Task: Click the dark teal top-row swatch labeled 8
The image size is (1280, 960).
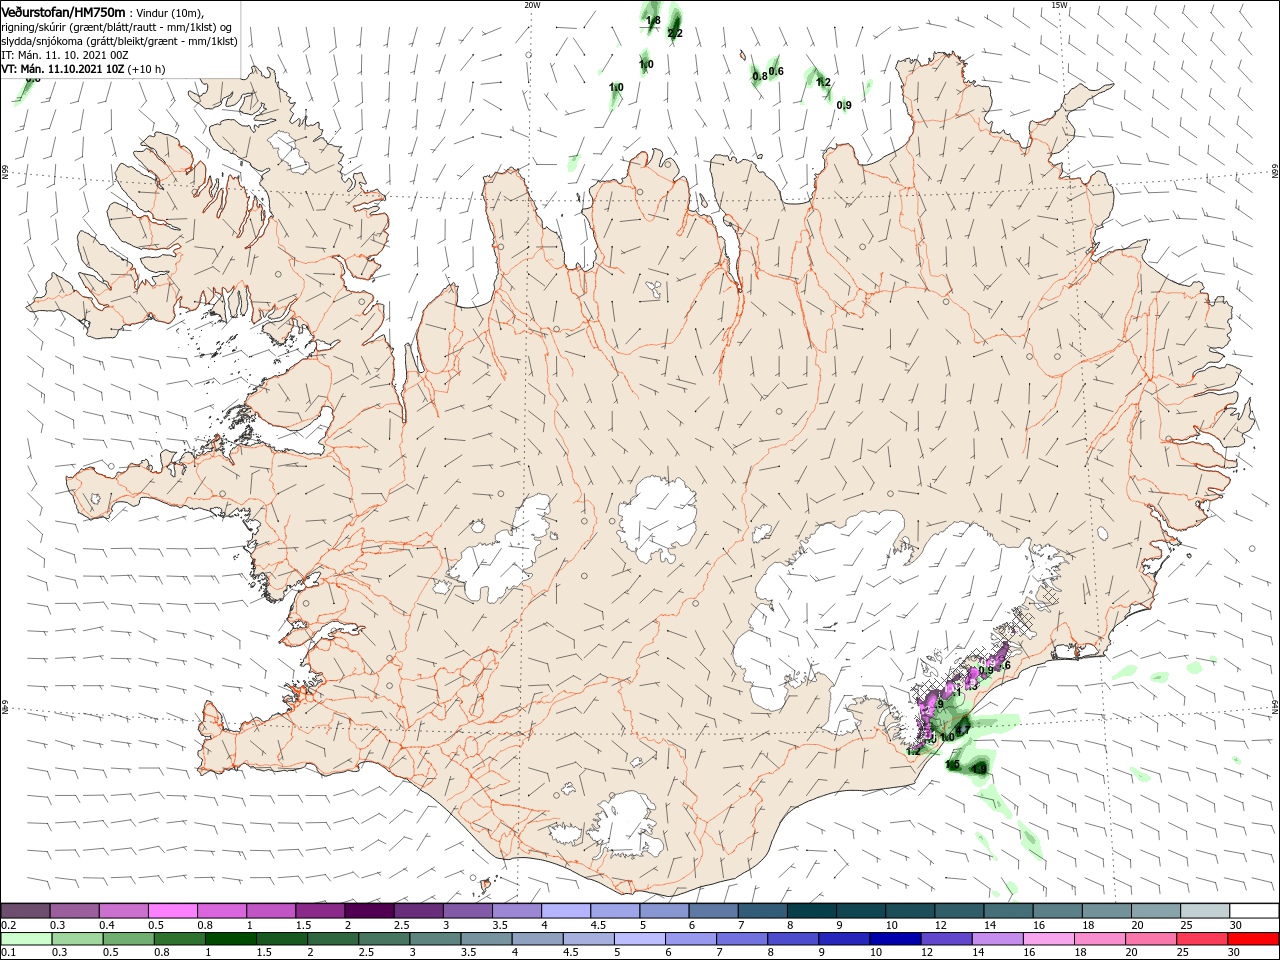Action: [812, 911]
